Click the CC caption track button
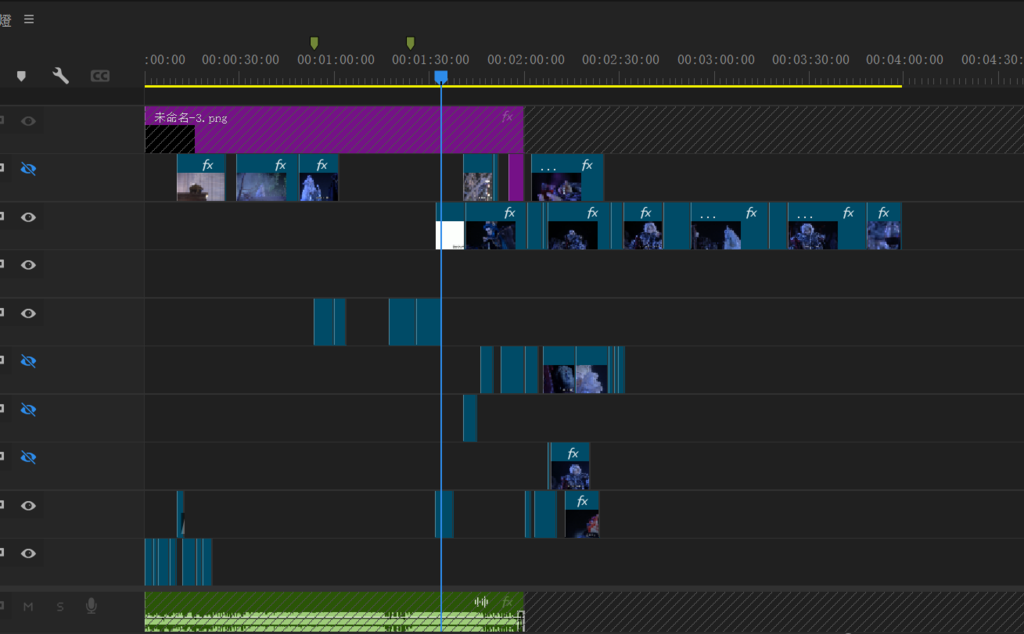Viewport: 1024px width, 634px height. point(100,76)
